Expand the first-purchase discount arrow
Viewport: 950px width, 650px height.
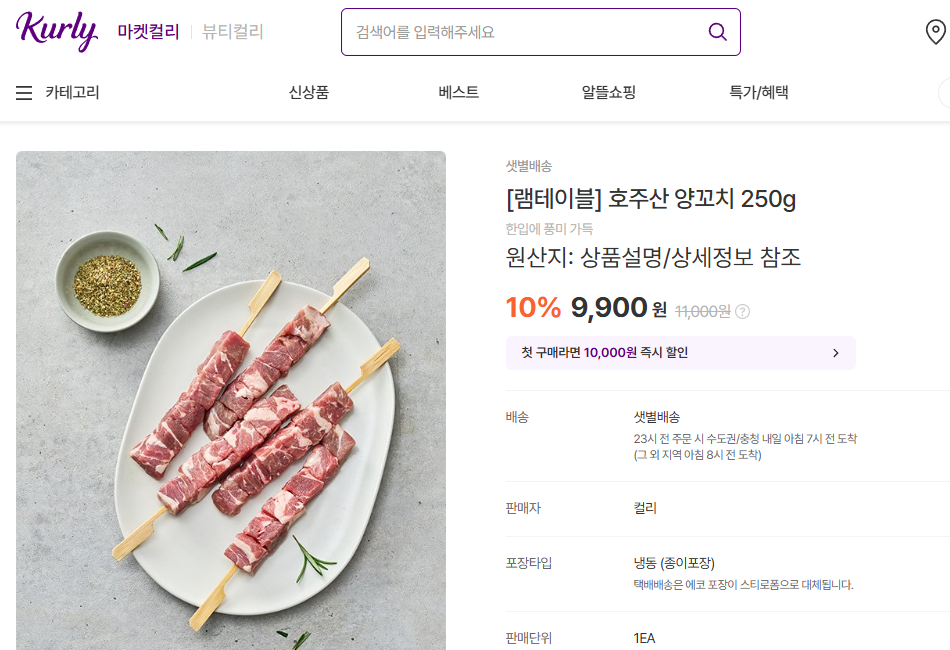coord(836,353)
